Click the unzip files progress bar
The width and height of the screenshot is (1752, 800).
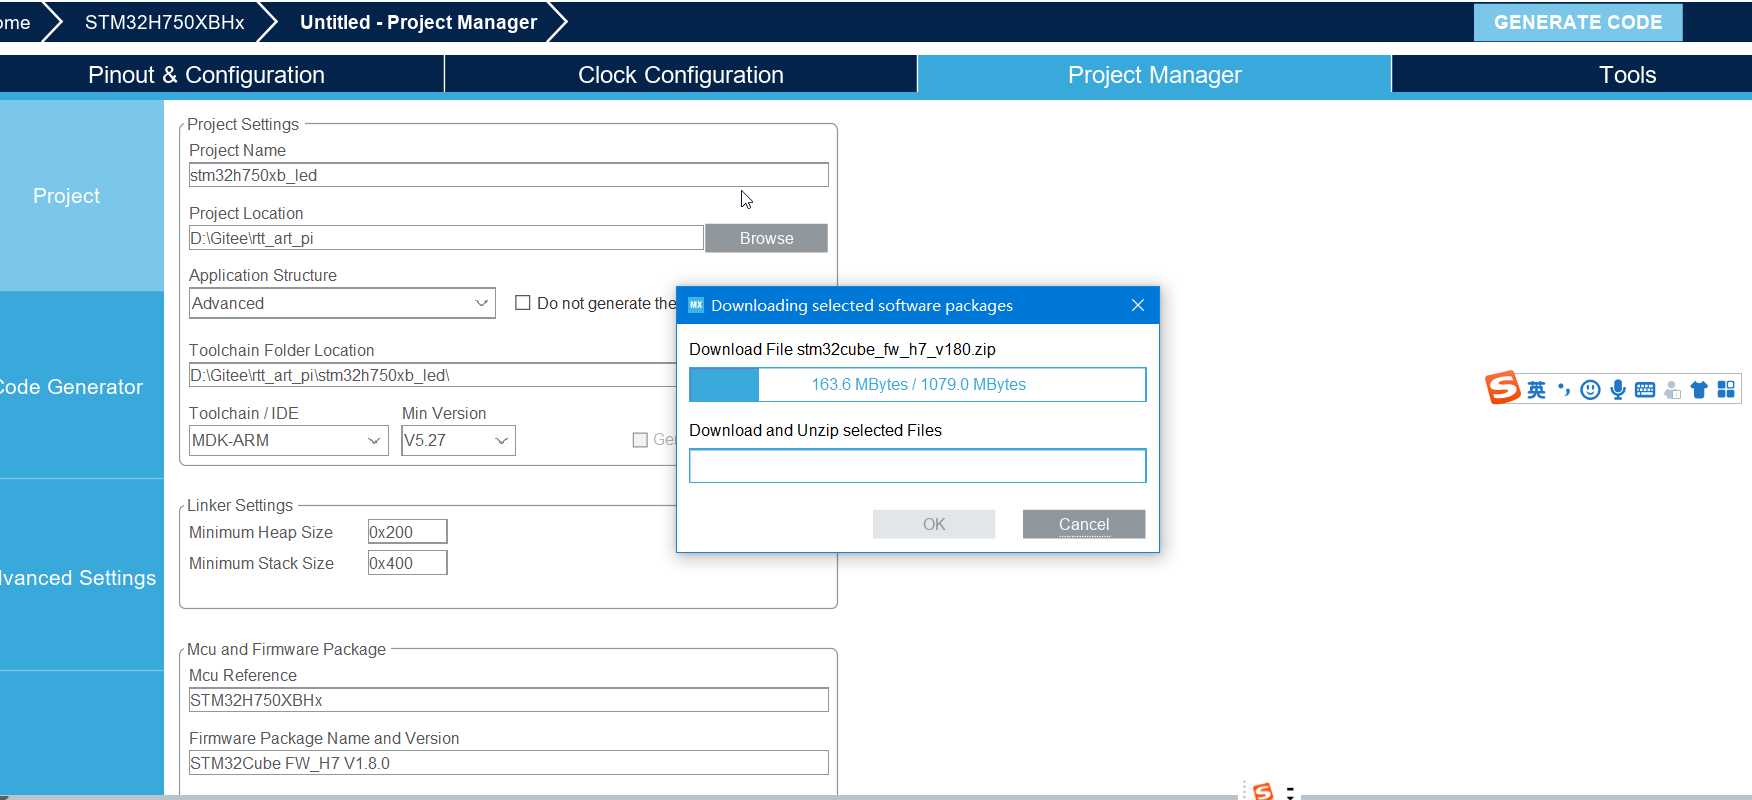click(x=918, y=465)
